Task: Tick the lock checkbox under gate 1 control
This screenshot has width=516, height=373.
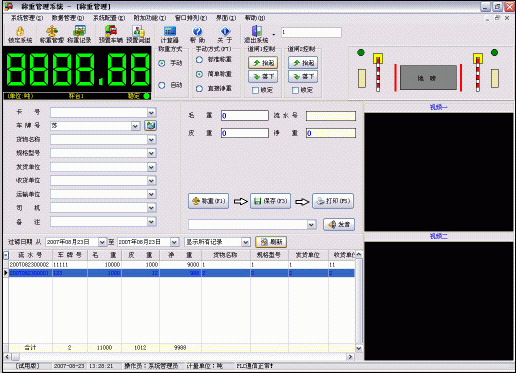Action: point(255,90)
